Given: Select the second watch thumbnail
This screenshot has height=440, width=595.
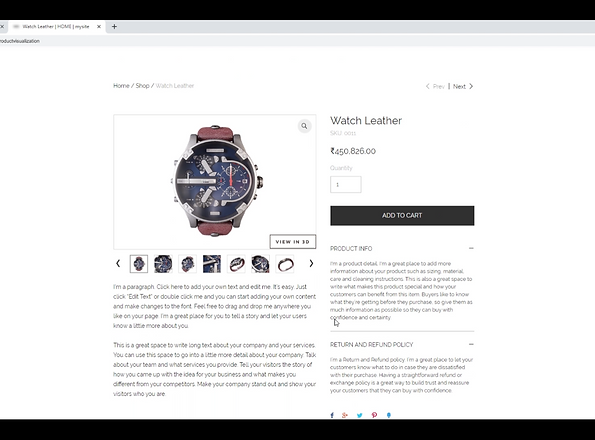Looking at the screenshot, I should point(163,264).
